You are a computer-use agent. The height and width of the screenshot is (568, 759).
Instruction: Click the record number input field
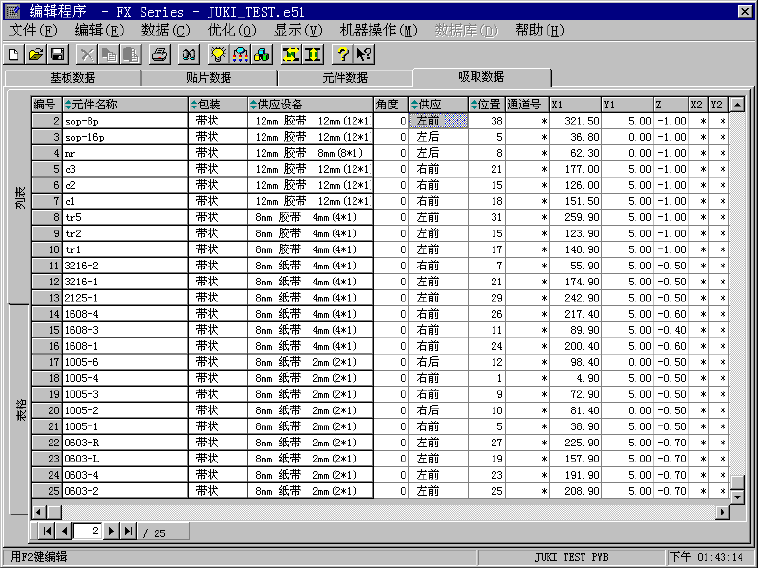[x=88, y=531]
